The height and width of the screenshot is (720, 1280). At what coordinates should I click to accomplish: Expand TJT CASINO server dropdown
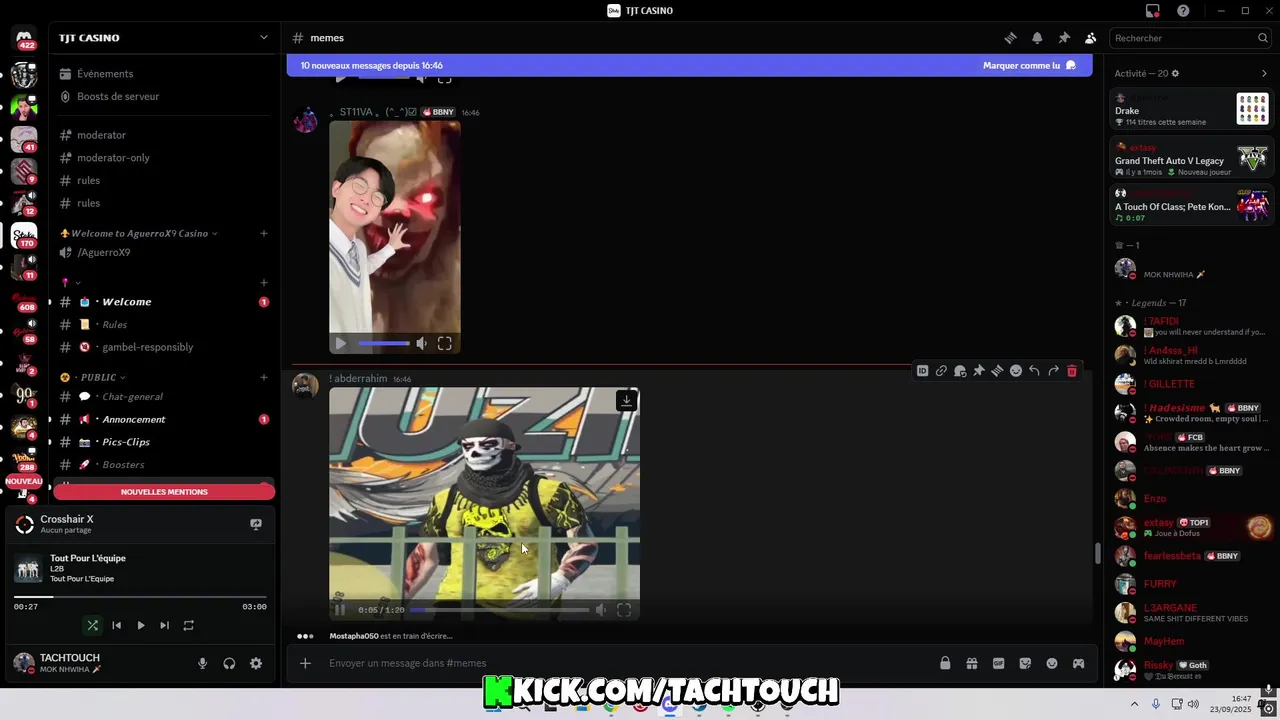click(264, 38)
